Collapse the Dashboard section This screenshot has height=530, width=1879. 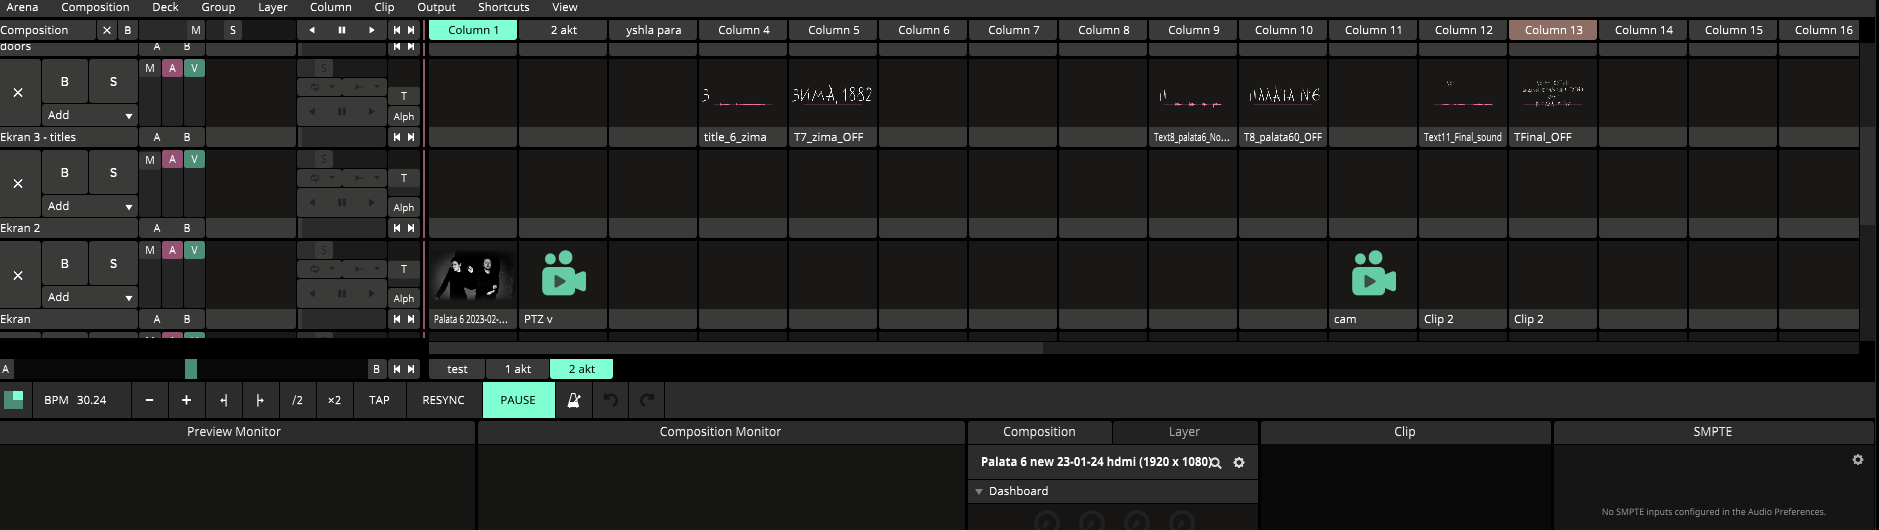(979, 491)
